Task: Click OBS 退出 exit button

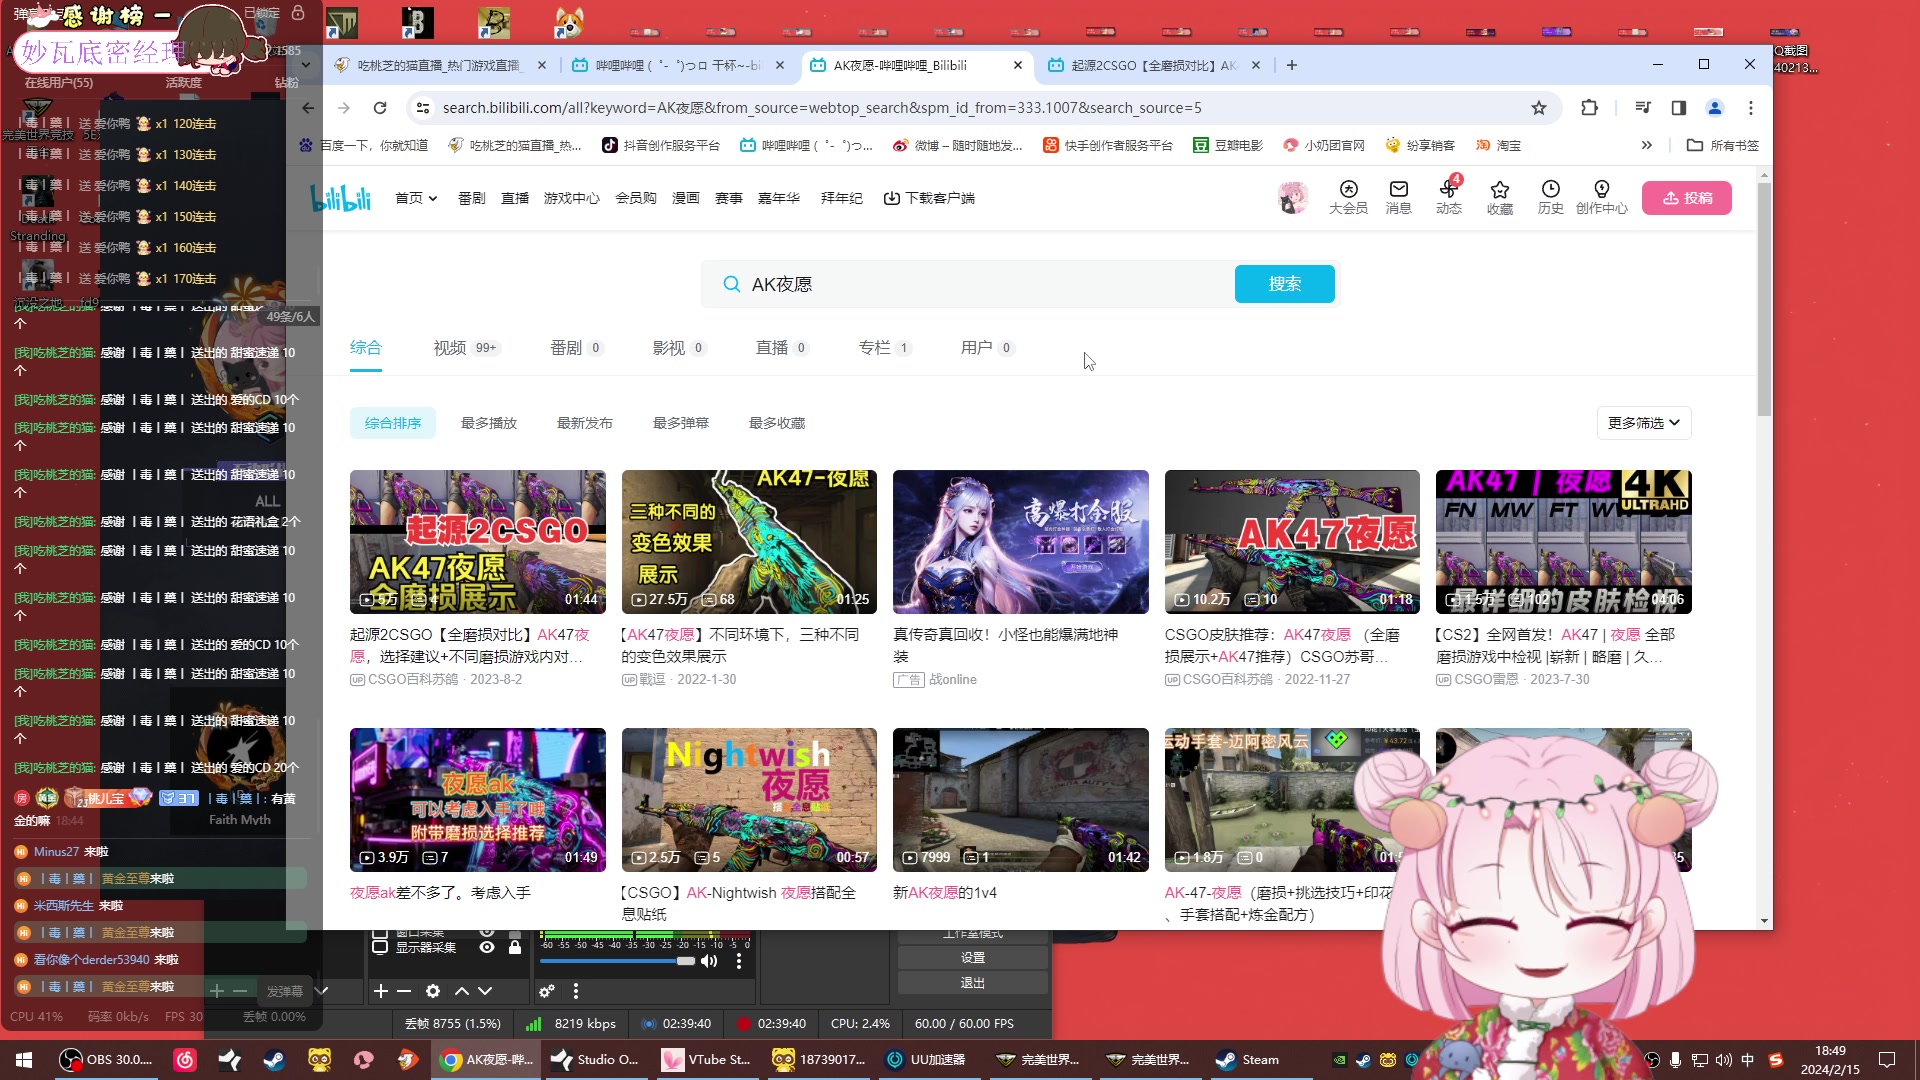Action: [972, 983]
